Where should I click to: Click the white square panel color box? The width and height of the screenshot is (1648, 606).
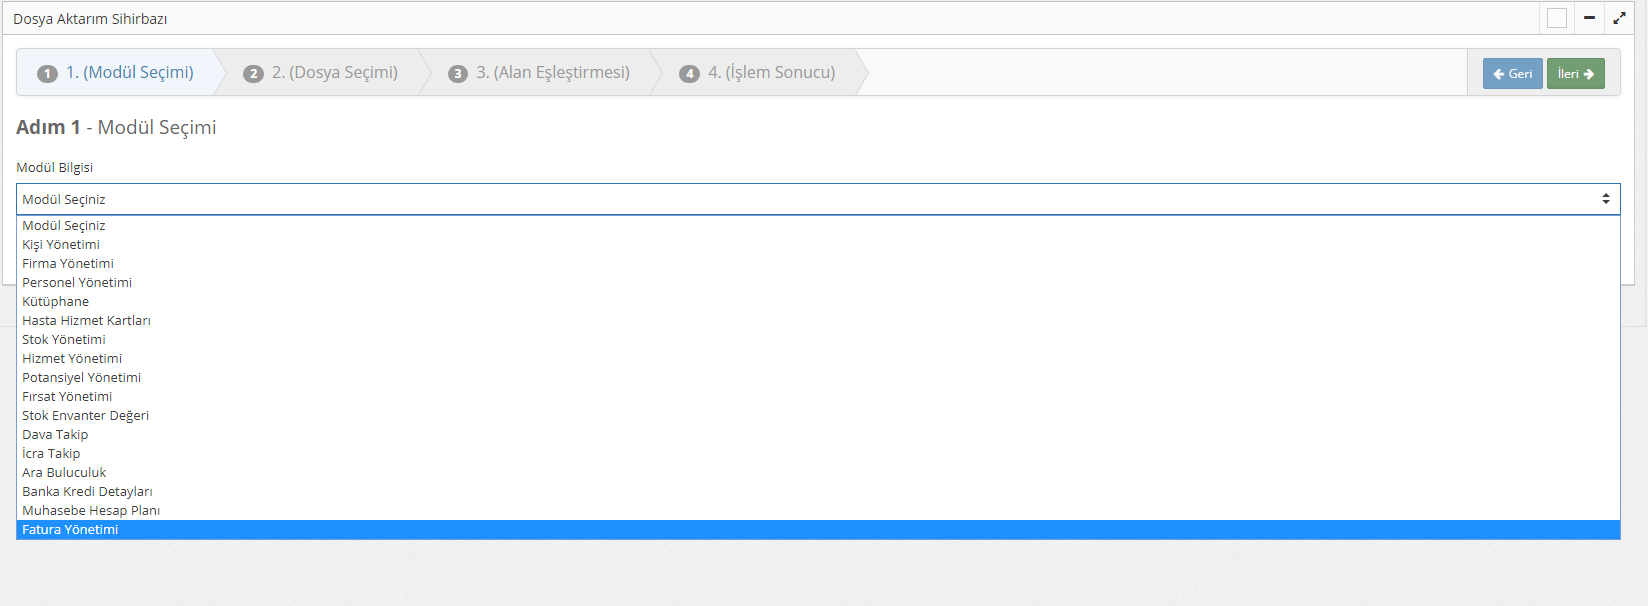click(x=1557, y=18)
